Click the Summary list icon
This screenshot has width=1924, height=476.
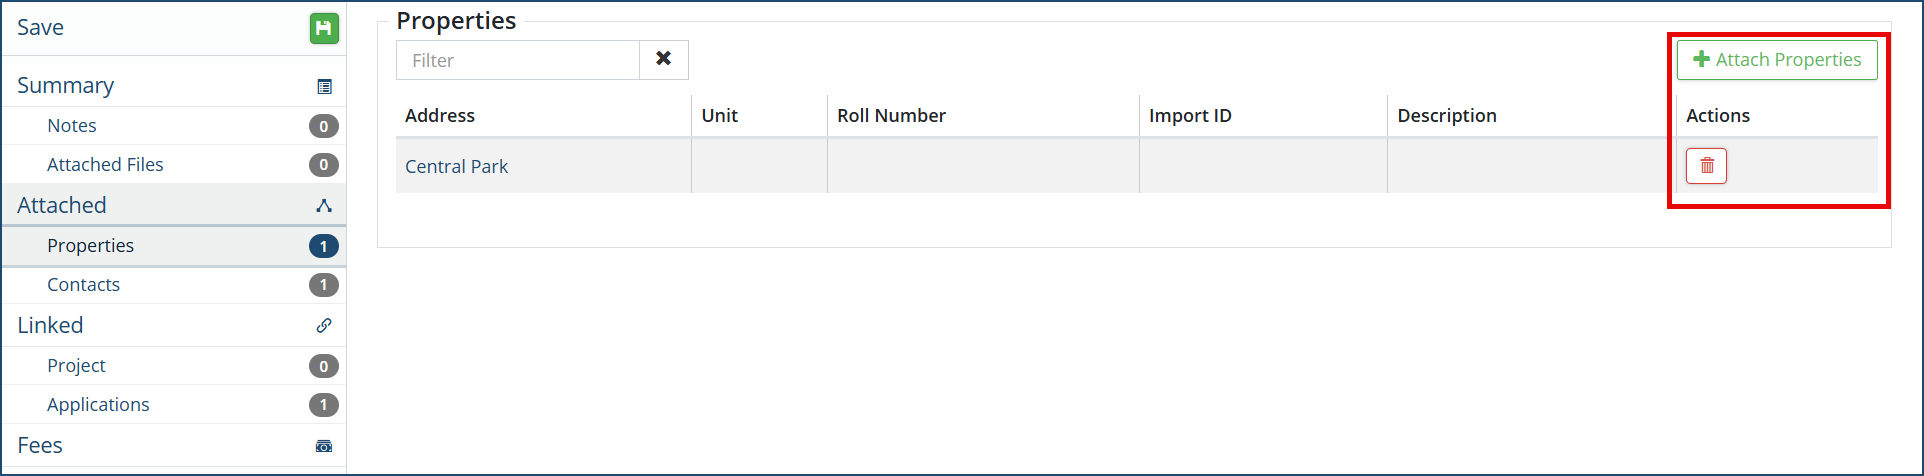coord(324,87)
